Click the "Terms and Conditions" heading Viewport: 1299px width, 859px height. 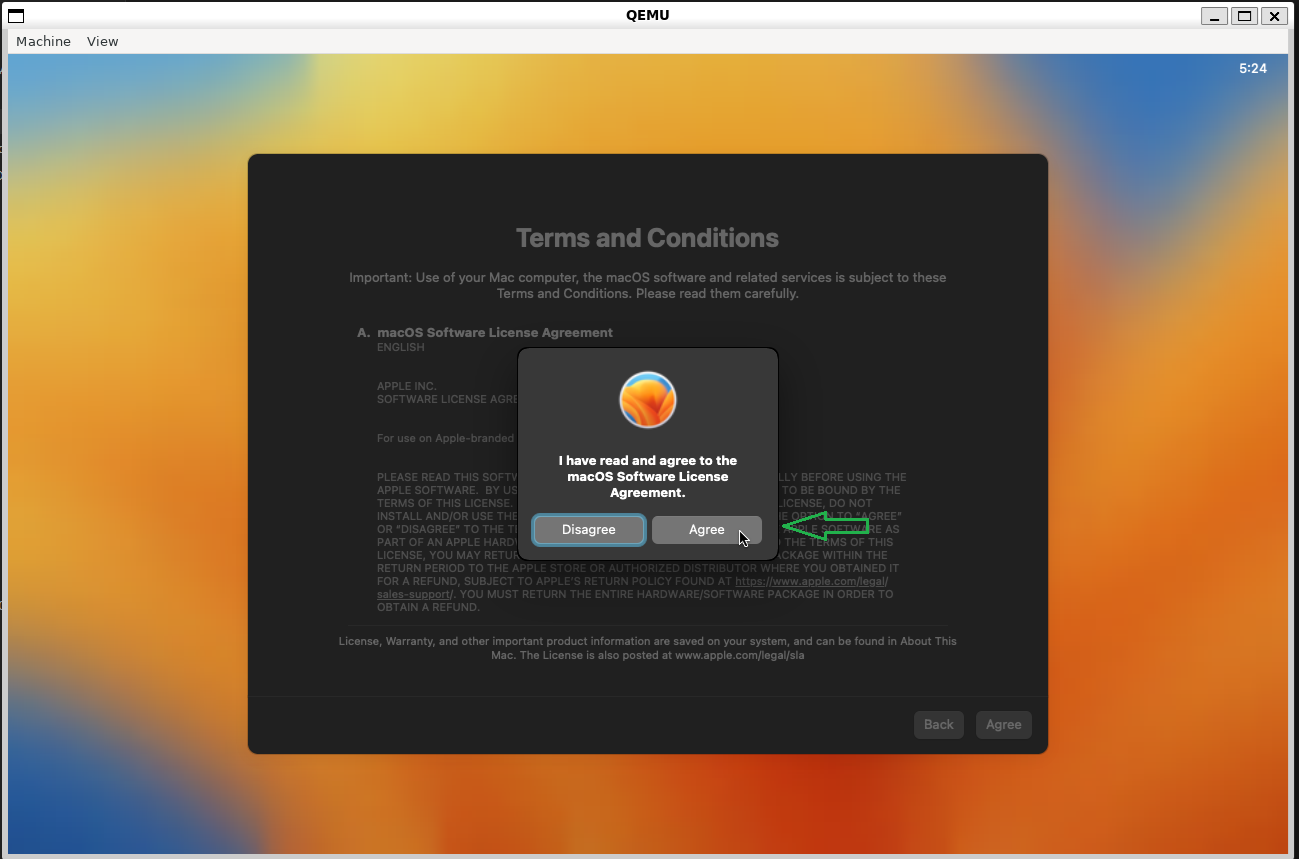(647, 238)
